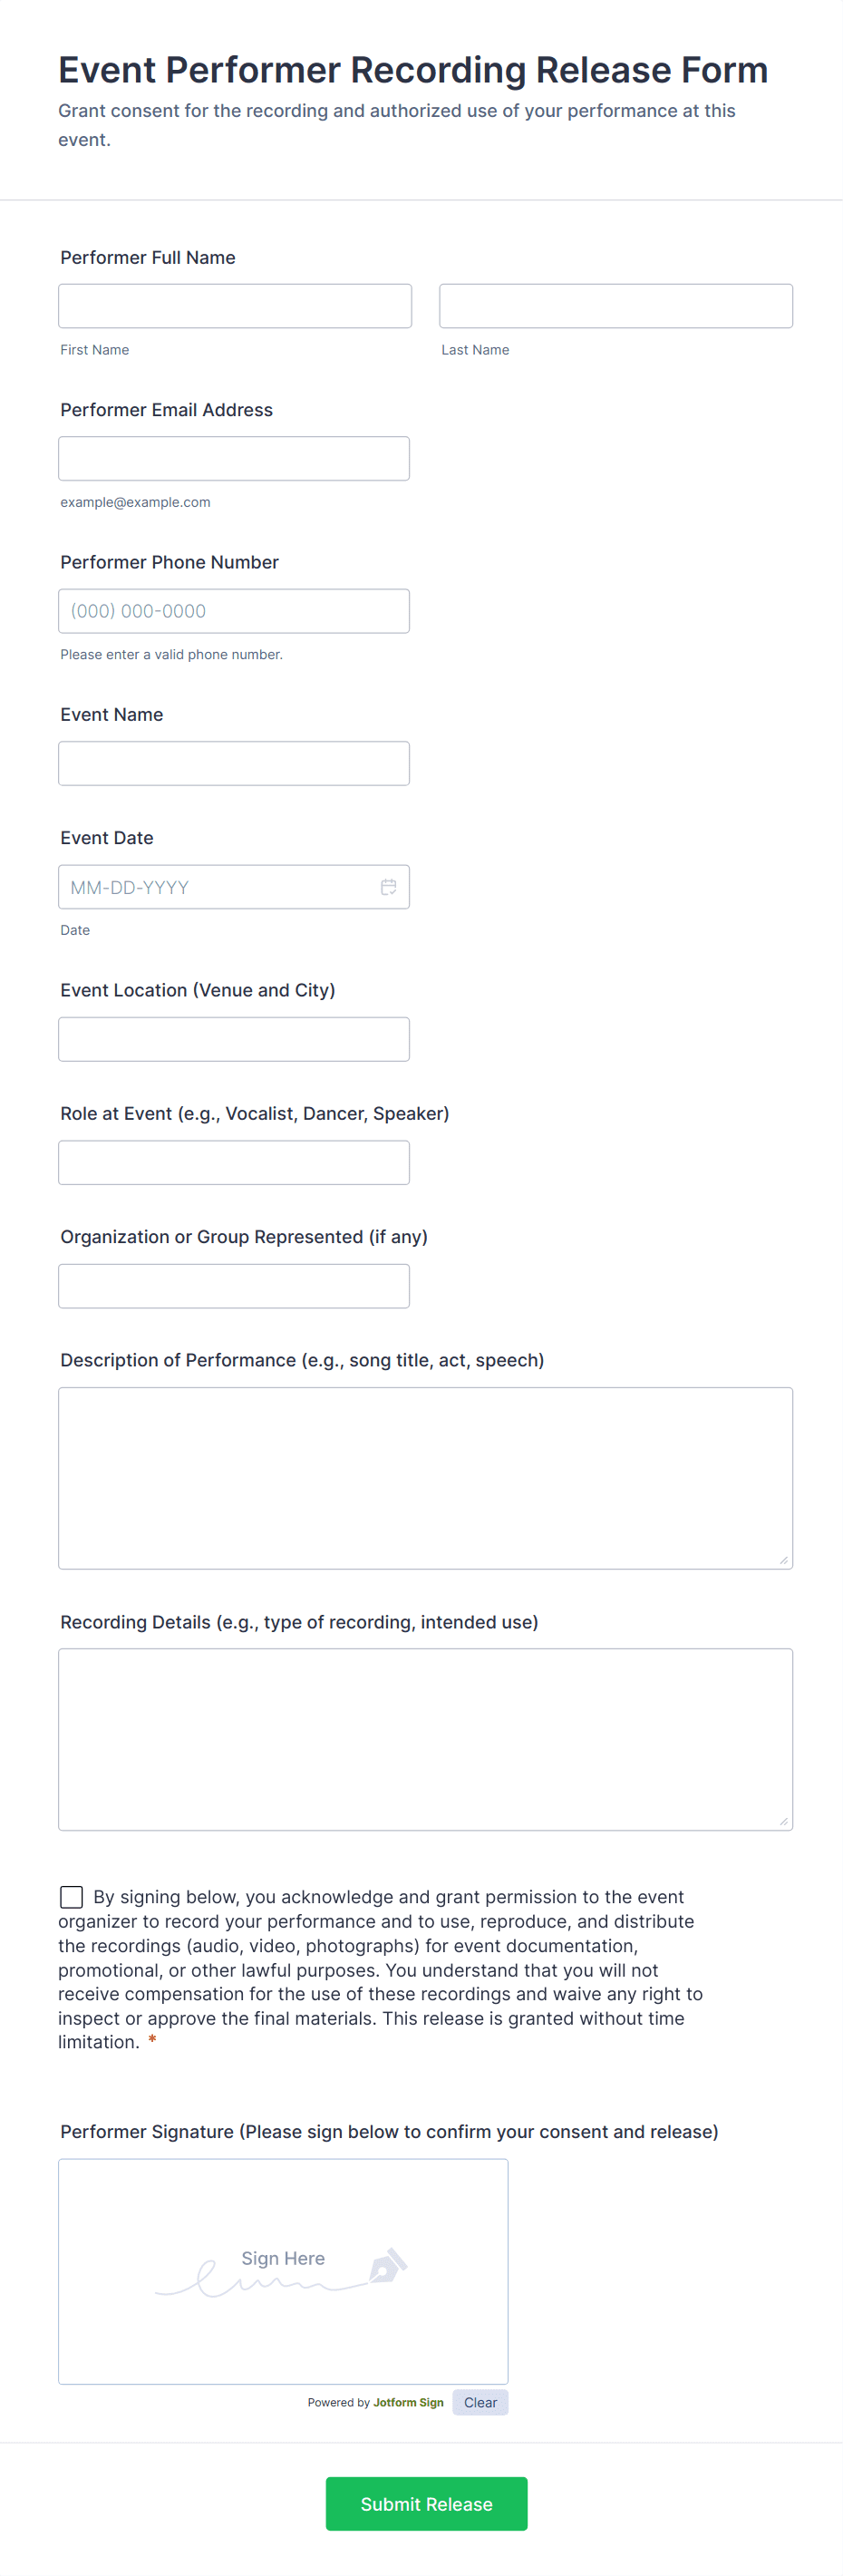This screenshot has height=2576, width=843.
Task: Click the Event Performer Recording Release Form title
Action: pos(413,69)
